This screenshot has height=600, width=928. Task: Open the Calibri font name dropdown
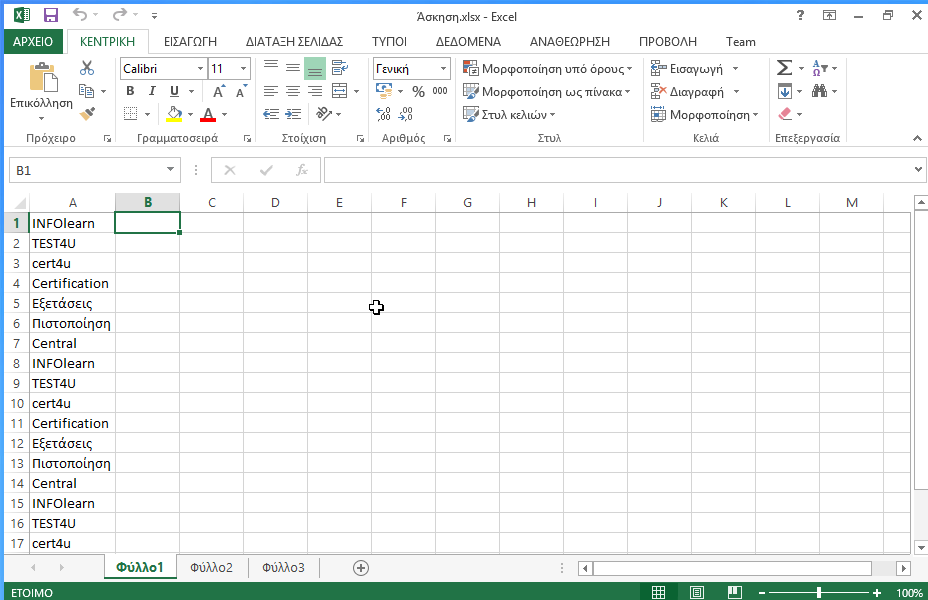[201, 69]
